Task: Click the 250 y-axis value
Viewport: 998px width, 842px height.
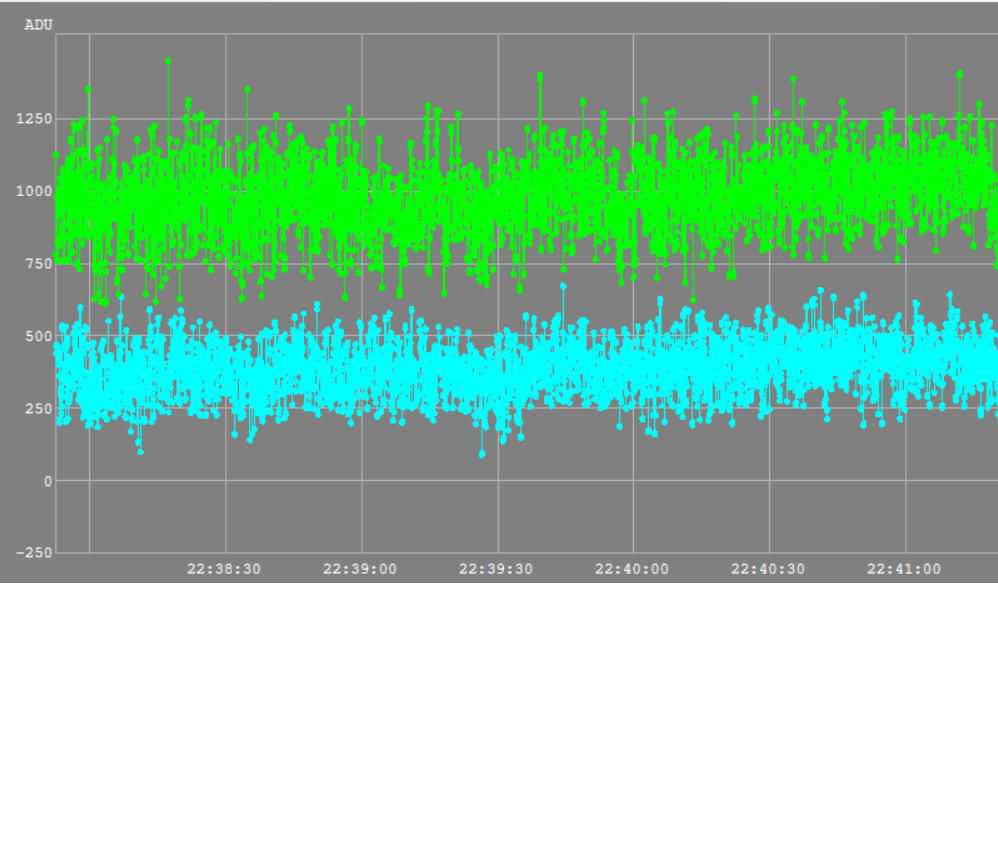Action: pos(39,409)
